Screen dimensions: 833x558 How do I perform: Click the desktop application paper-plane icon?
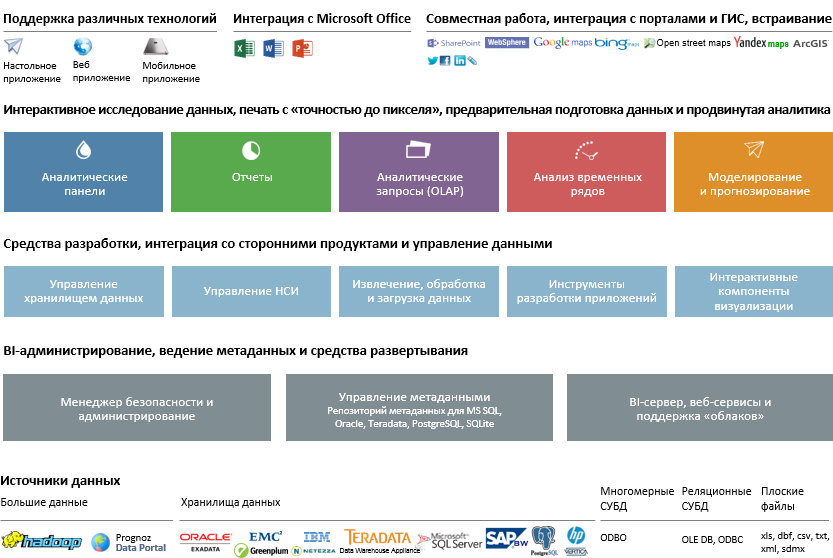tap(13, 46)
